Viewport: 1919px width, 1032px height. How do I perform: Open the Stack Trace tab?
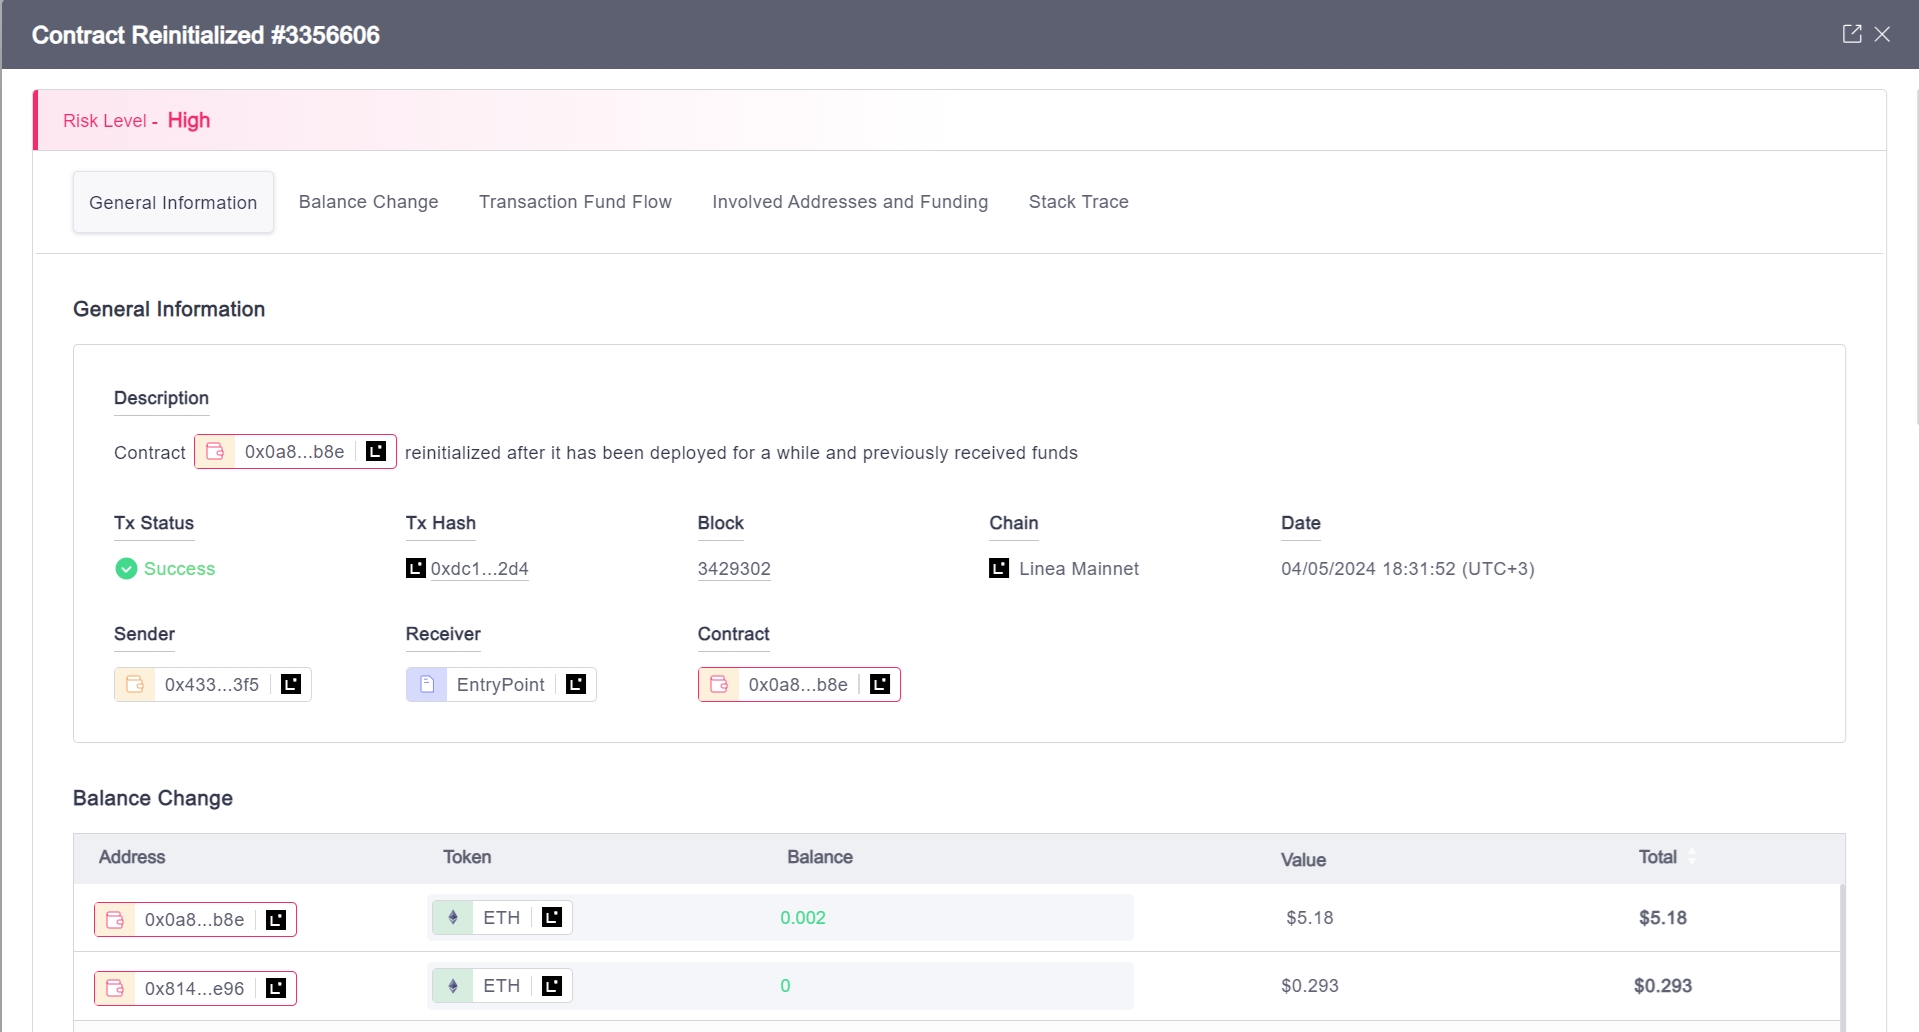point(1078,202)
